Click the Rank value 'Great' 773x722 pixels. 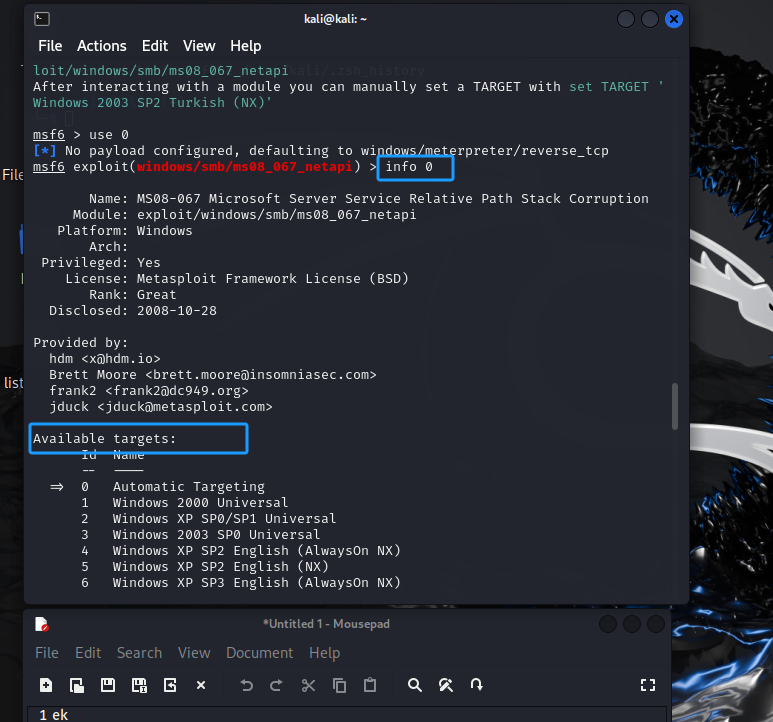(x=156, y=295)
